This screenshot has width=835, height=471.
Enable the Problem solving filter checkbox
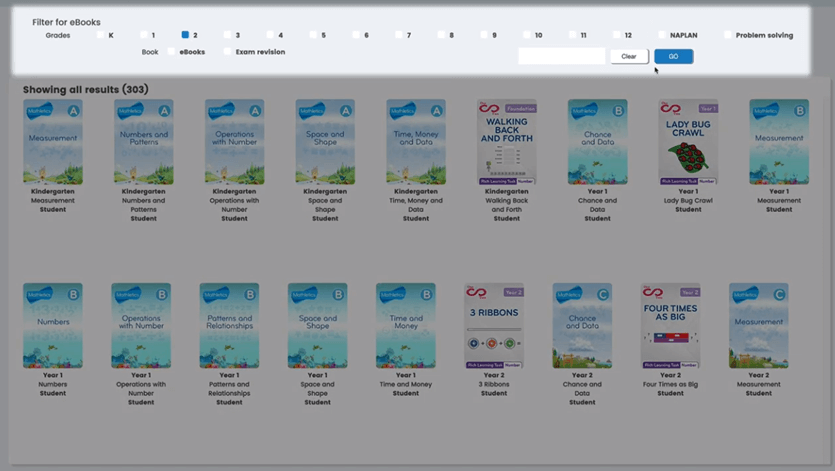click(x=727, y=35)
